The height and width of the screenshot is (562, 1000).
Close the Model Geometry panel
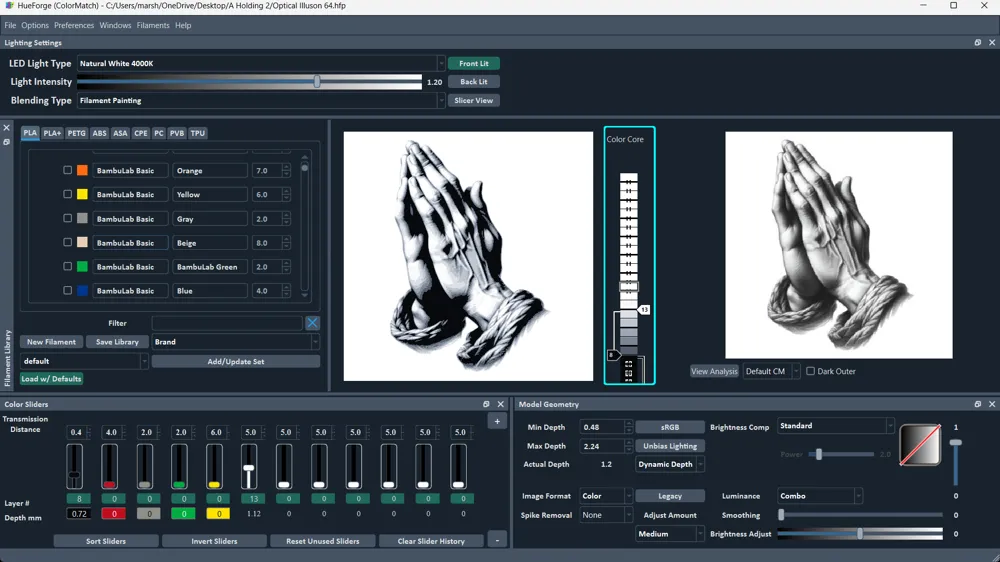pyautogui.click(x=992, y=404)
